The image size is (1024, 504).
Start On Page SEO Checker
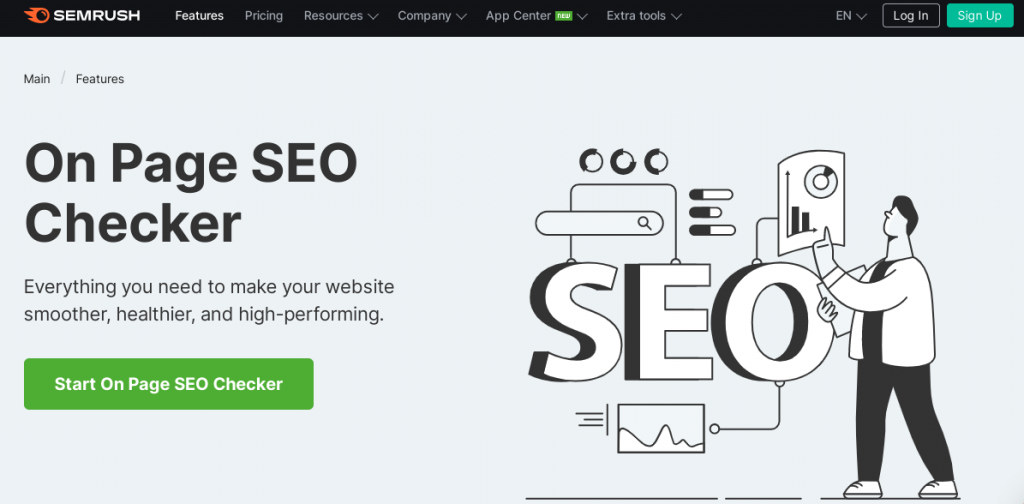point(168,384)
